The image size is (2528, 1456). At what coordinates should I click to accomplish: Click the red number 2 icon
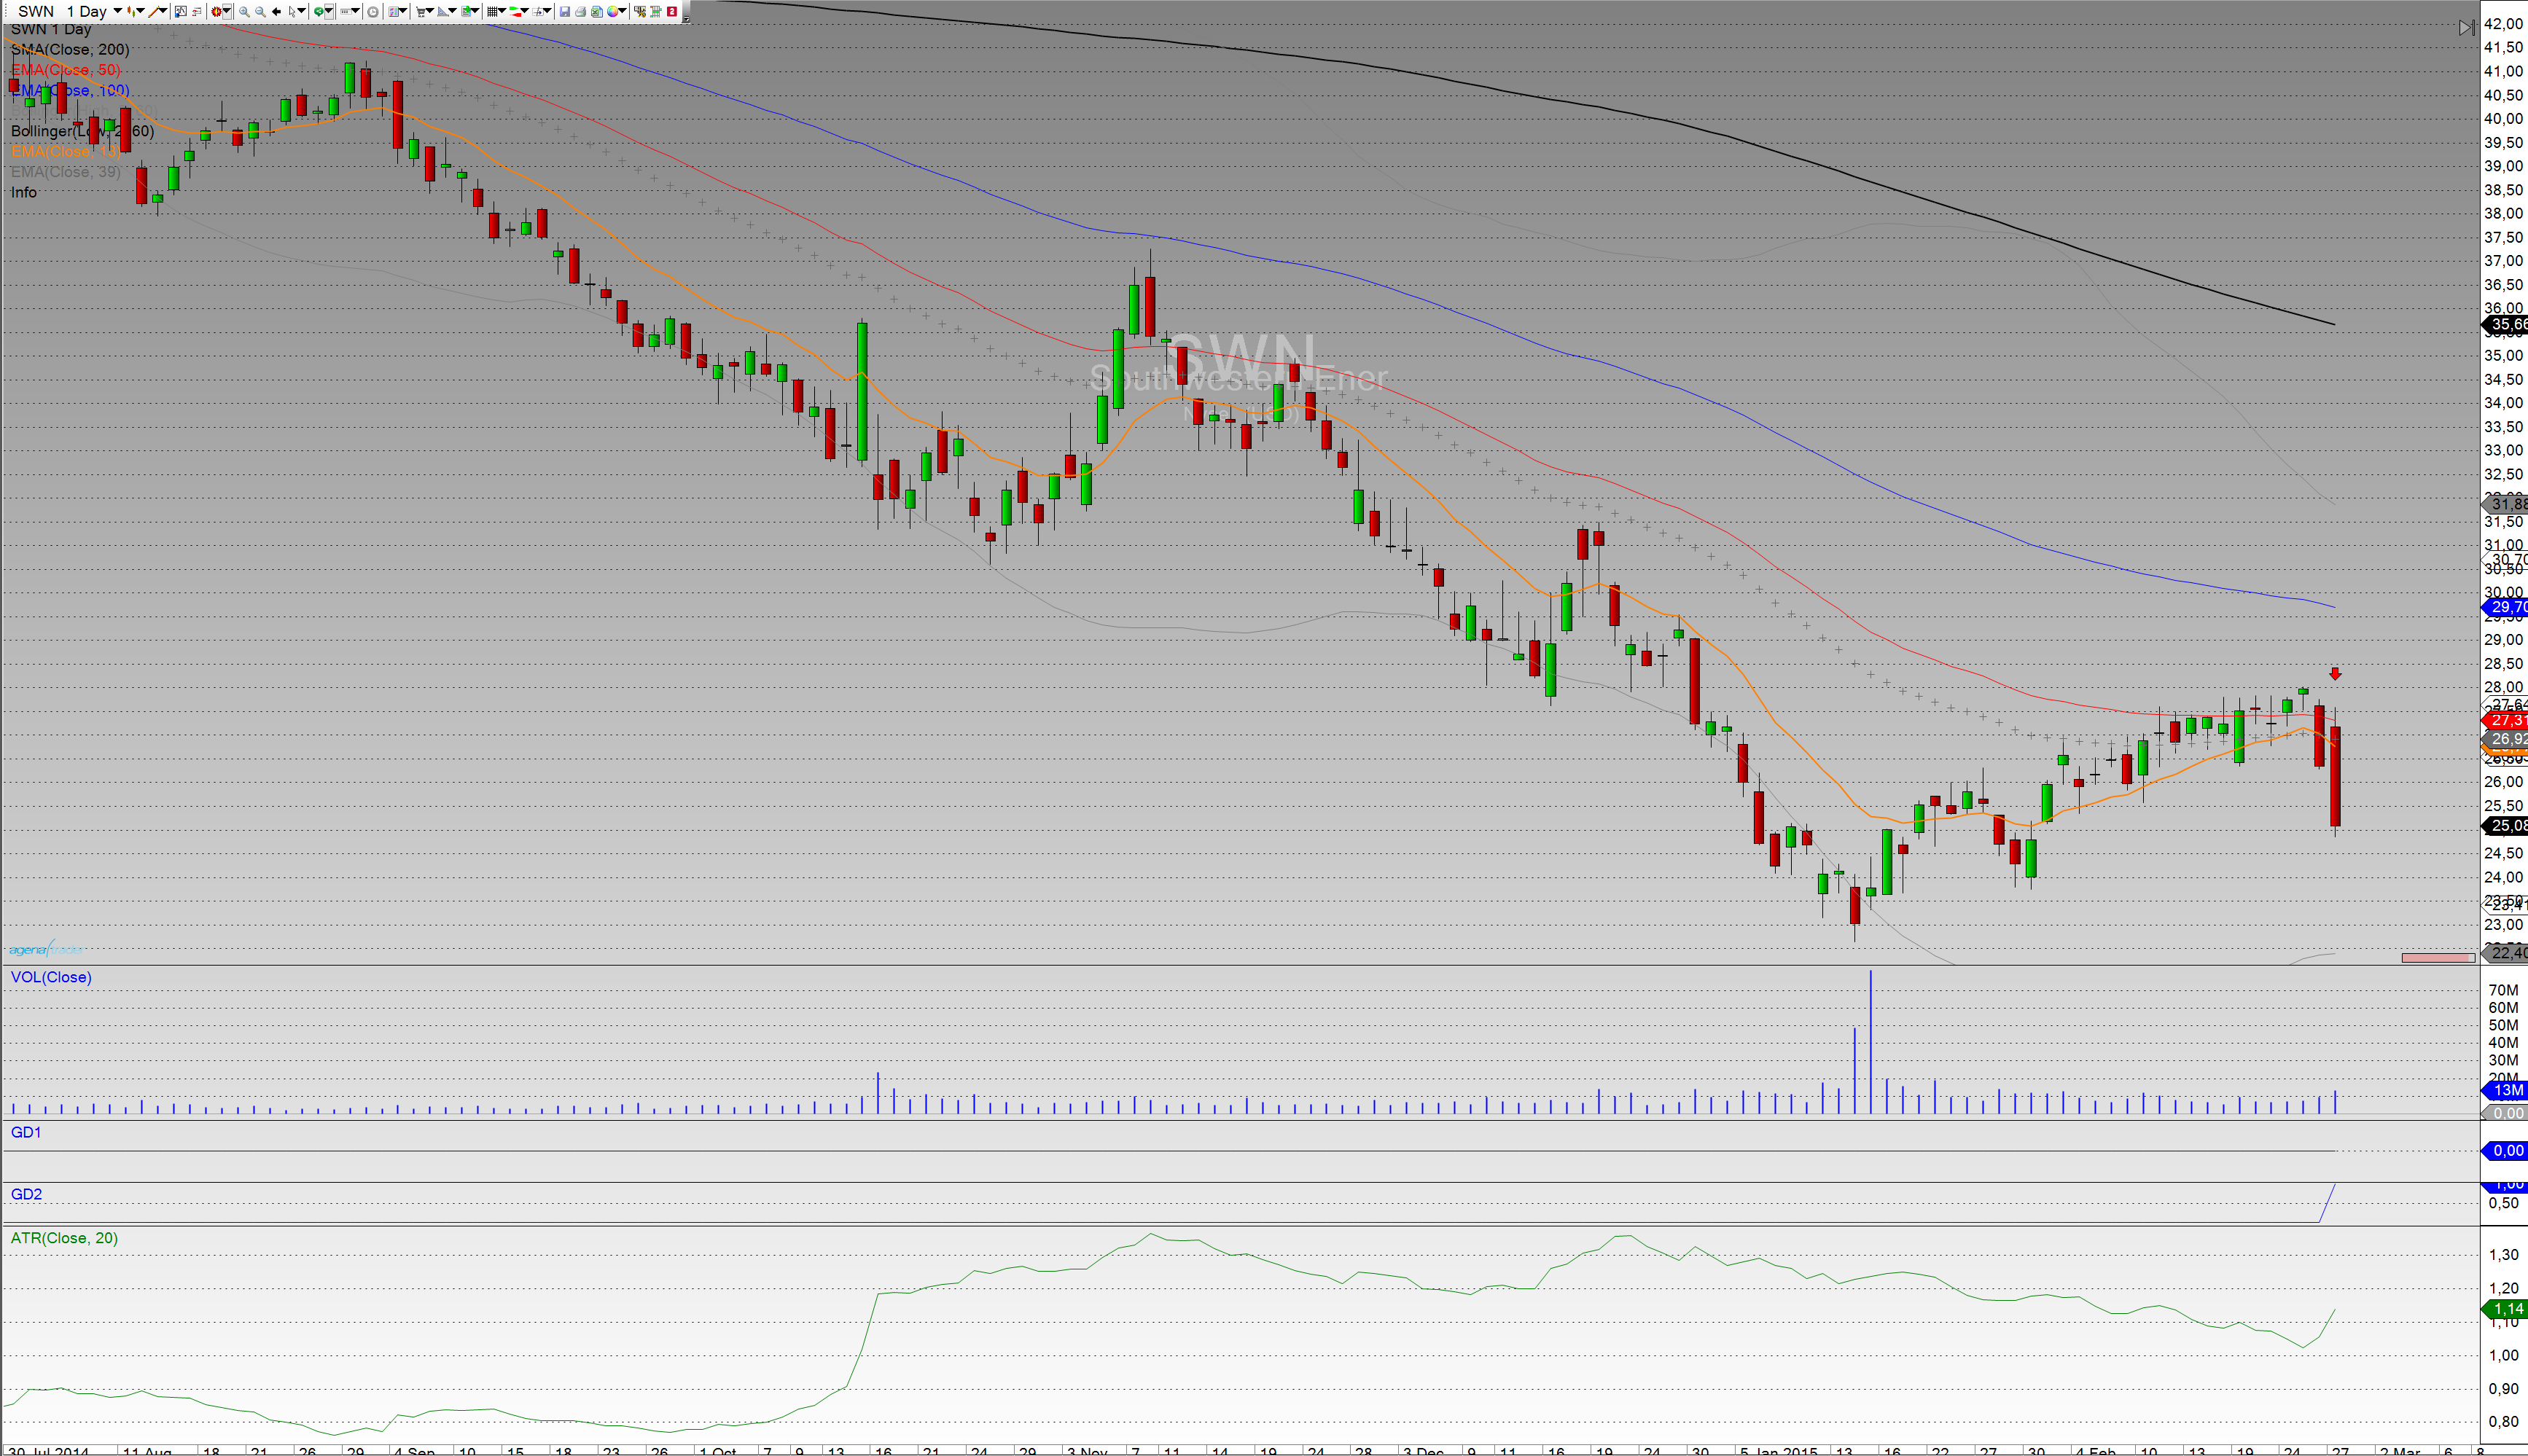point(672,12)
